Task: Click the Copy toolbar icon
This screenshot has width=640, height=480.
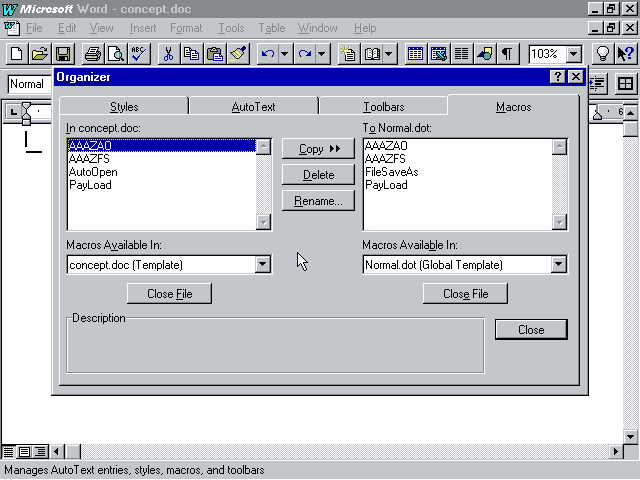Action: pyautogui.click(x=191, y=53)
